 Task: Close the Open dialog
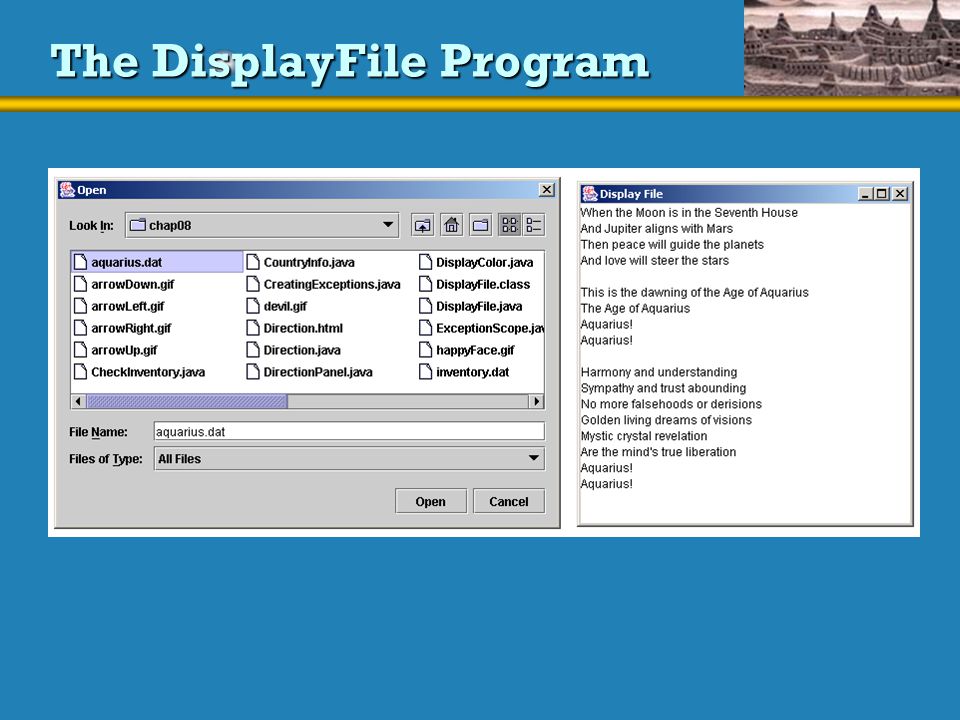coord(547,190)
